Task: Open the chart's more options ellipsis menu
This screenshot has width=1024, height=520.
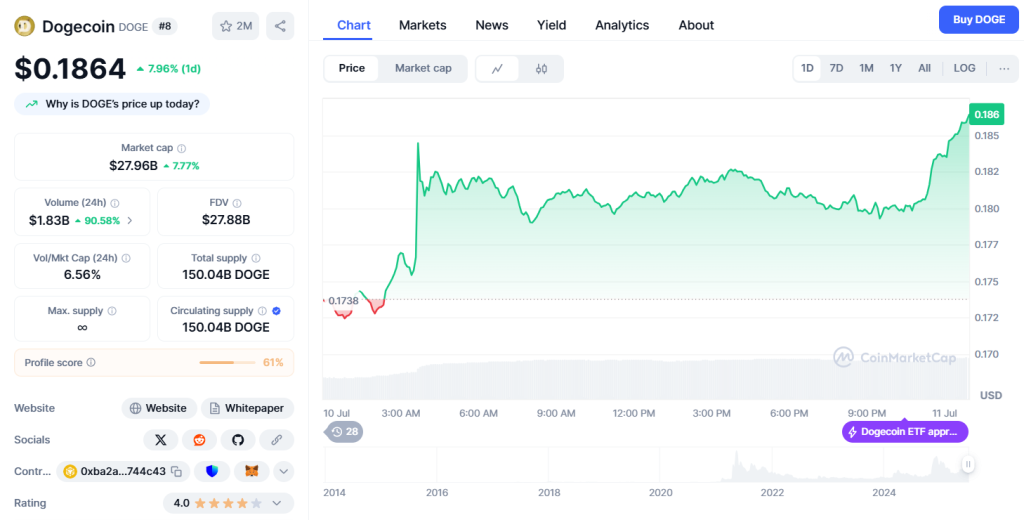Action: pyautogui.click(x=1003, y=69)
